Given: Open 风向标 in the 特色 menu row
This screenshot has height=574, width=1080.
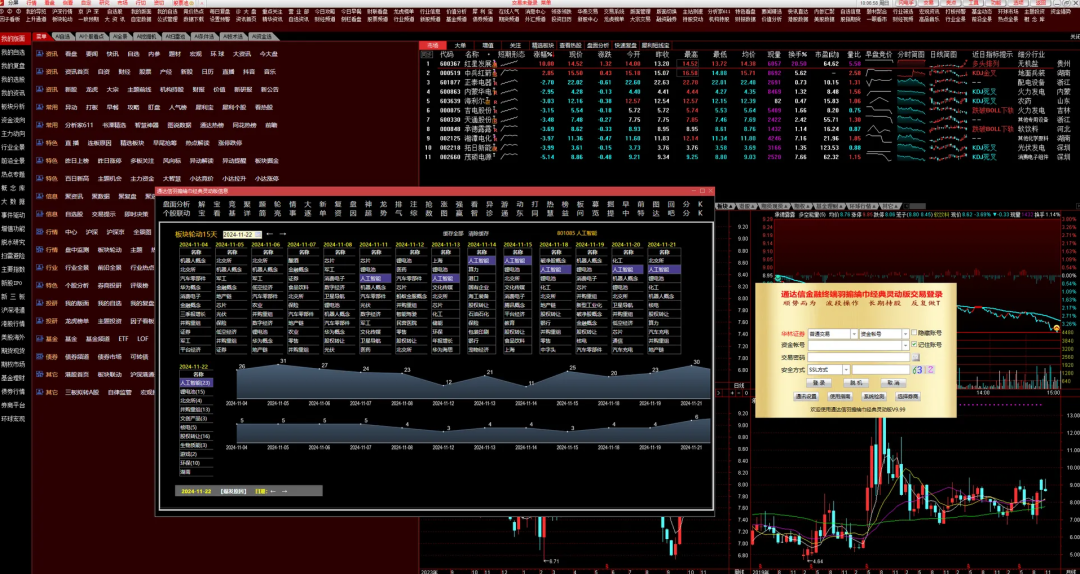Looking at the screenshot, I should point(172,161).
